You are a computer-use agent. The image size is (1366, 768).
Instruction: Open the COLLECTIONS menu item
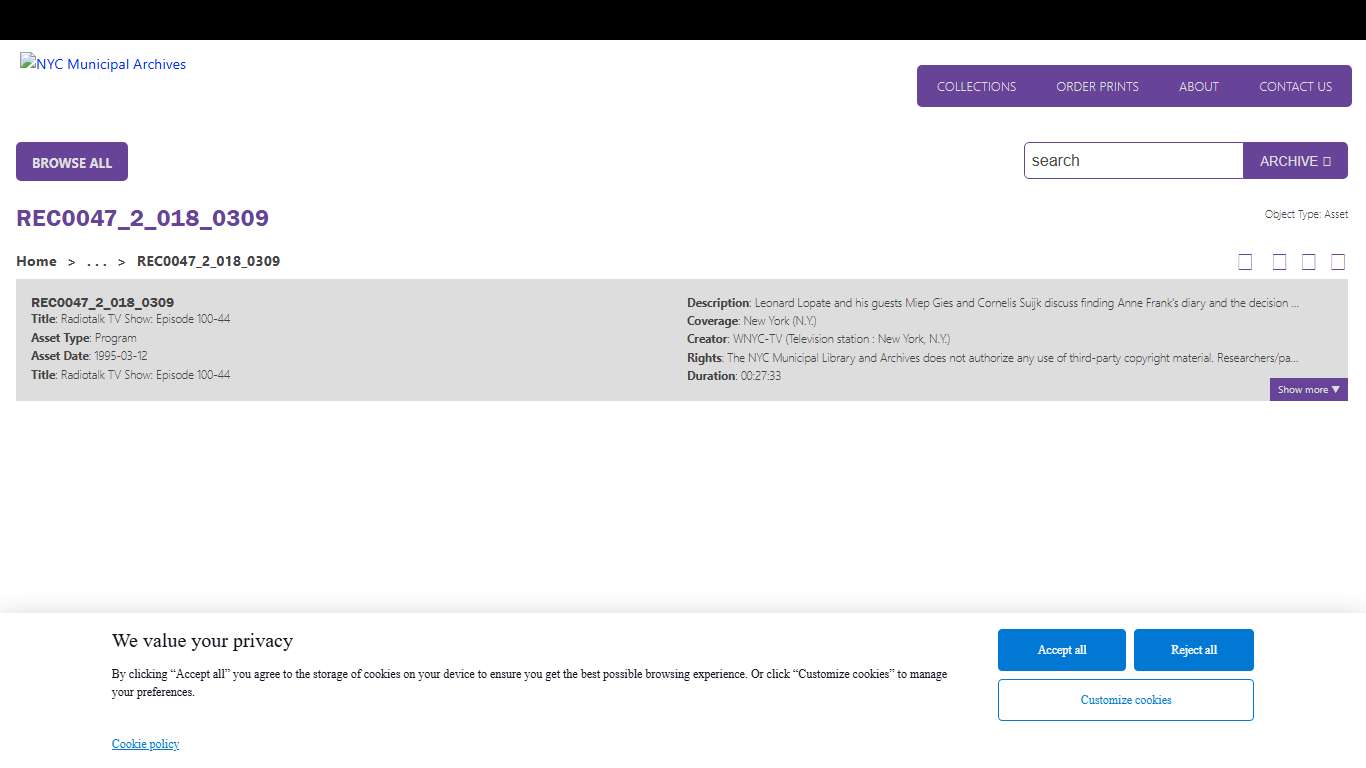point(976,87)
